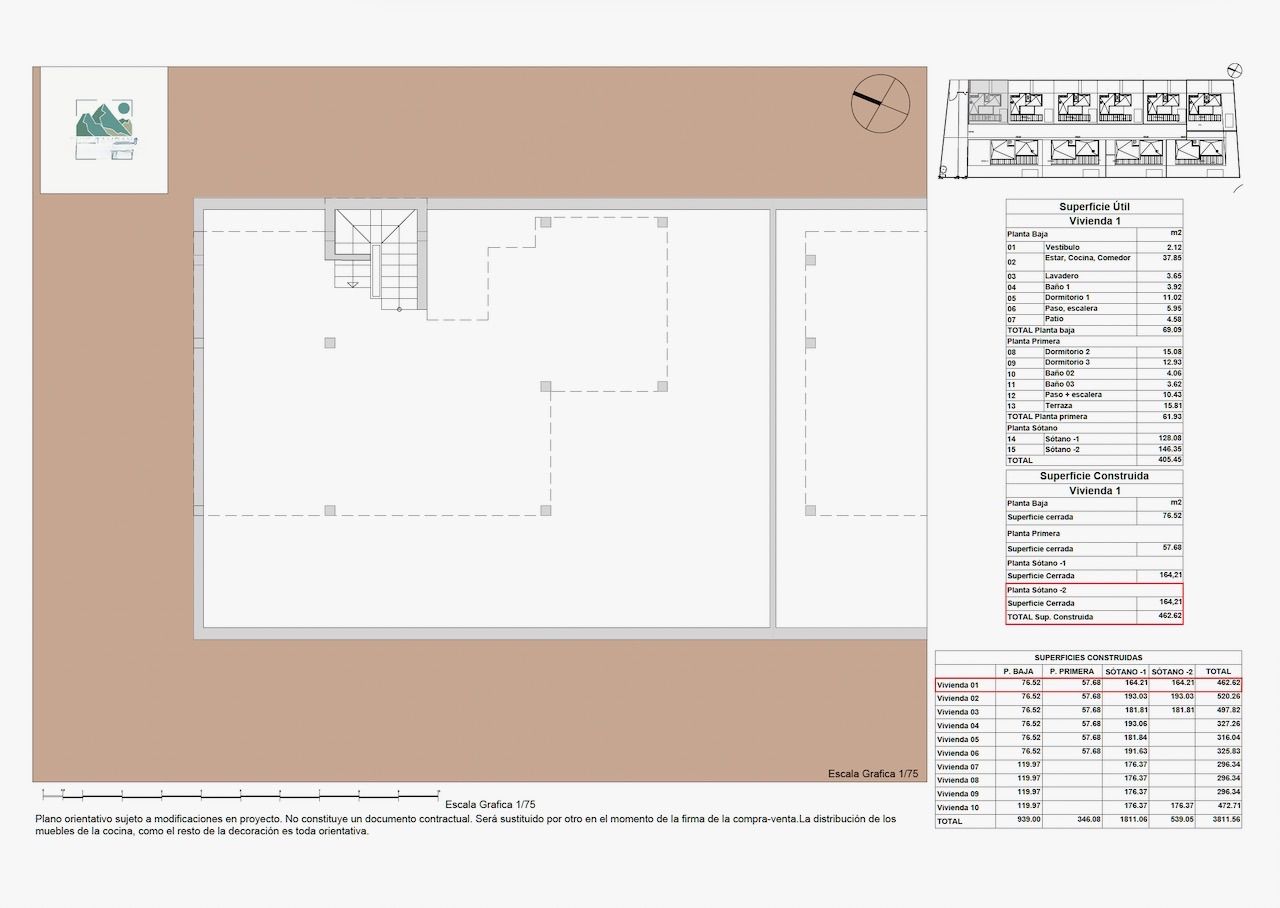Click the large north arrow compass on the plan
1280x908 pixels.
880,103
